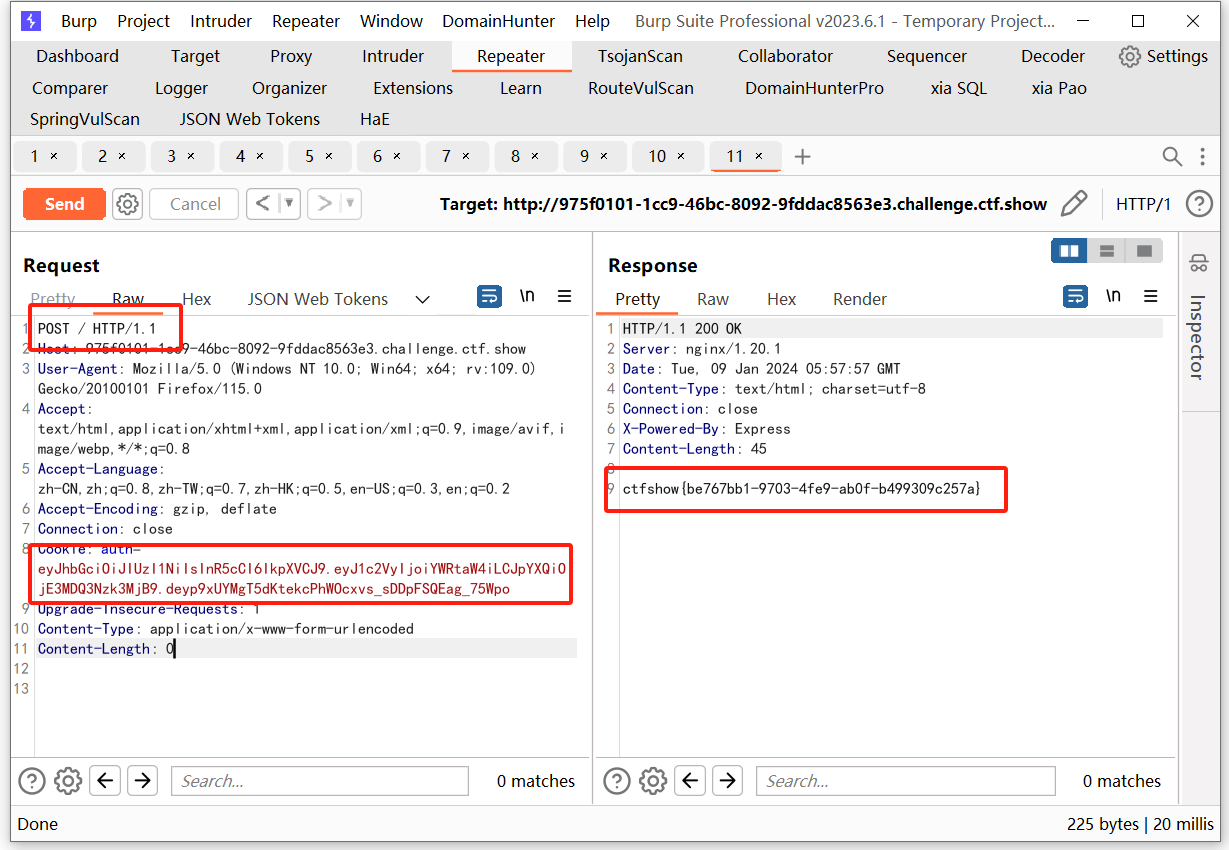Open Request search help question icon
This screenshot has width=1229, height=850.
click(32, 781)
